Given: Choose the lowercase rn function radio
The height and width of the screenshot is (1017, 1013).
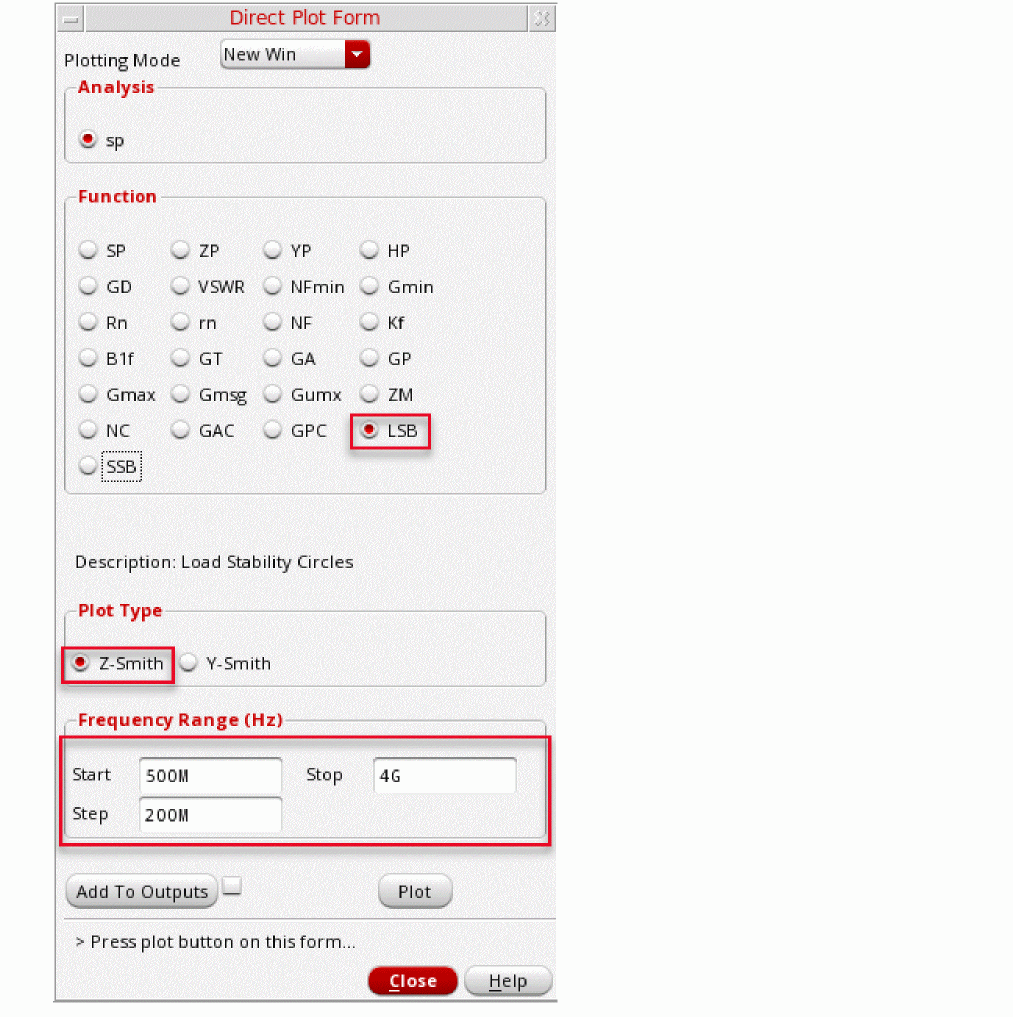Looking at the screenshot, I should (x=180, y=322).
